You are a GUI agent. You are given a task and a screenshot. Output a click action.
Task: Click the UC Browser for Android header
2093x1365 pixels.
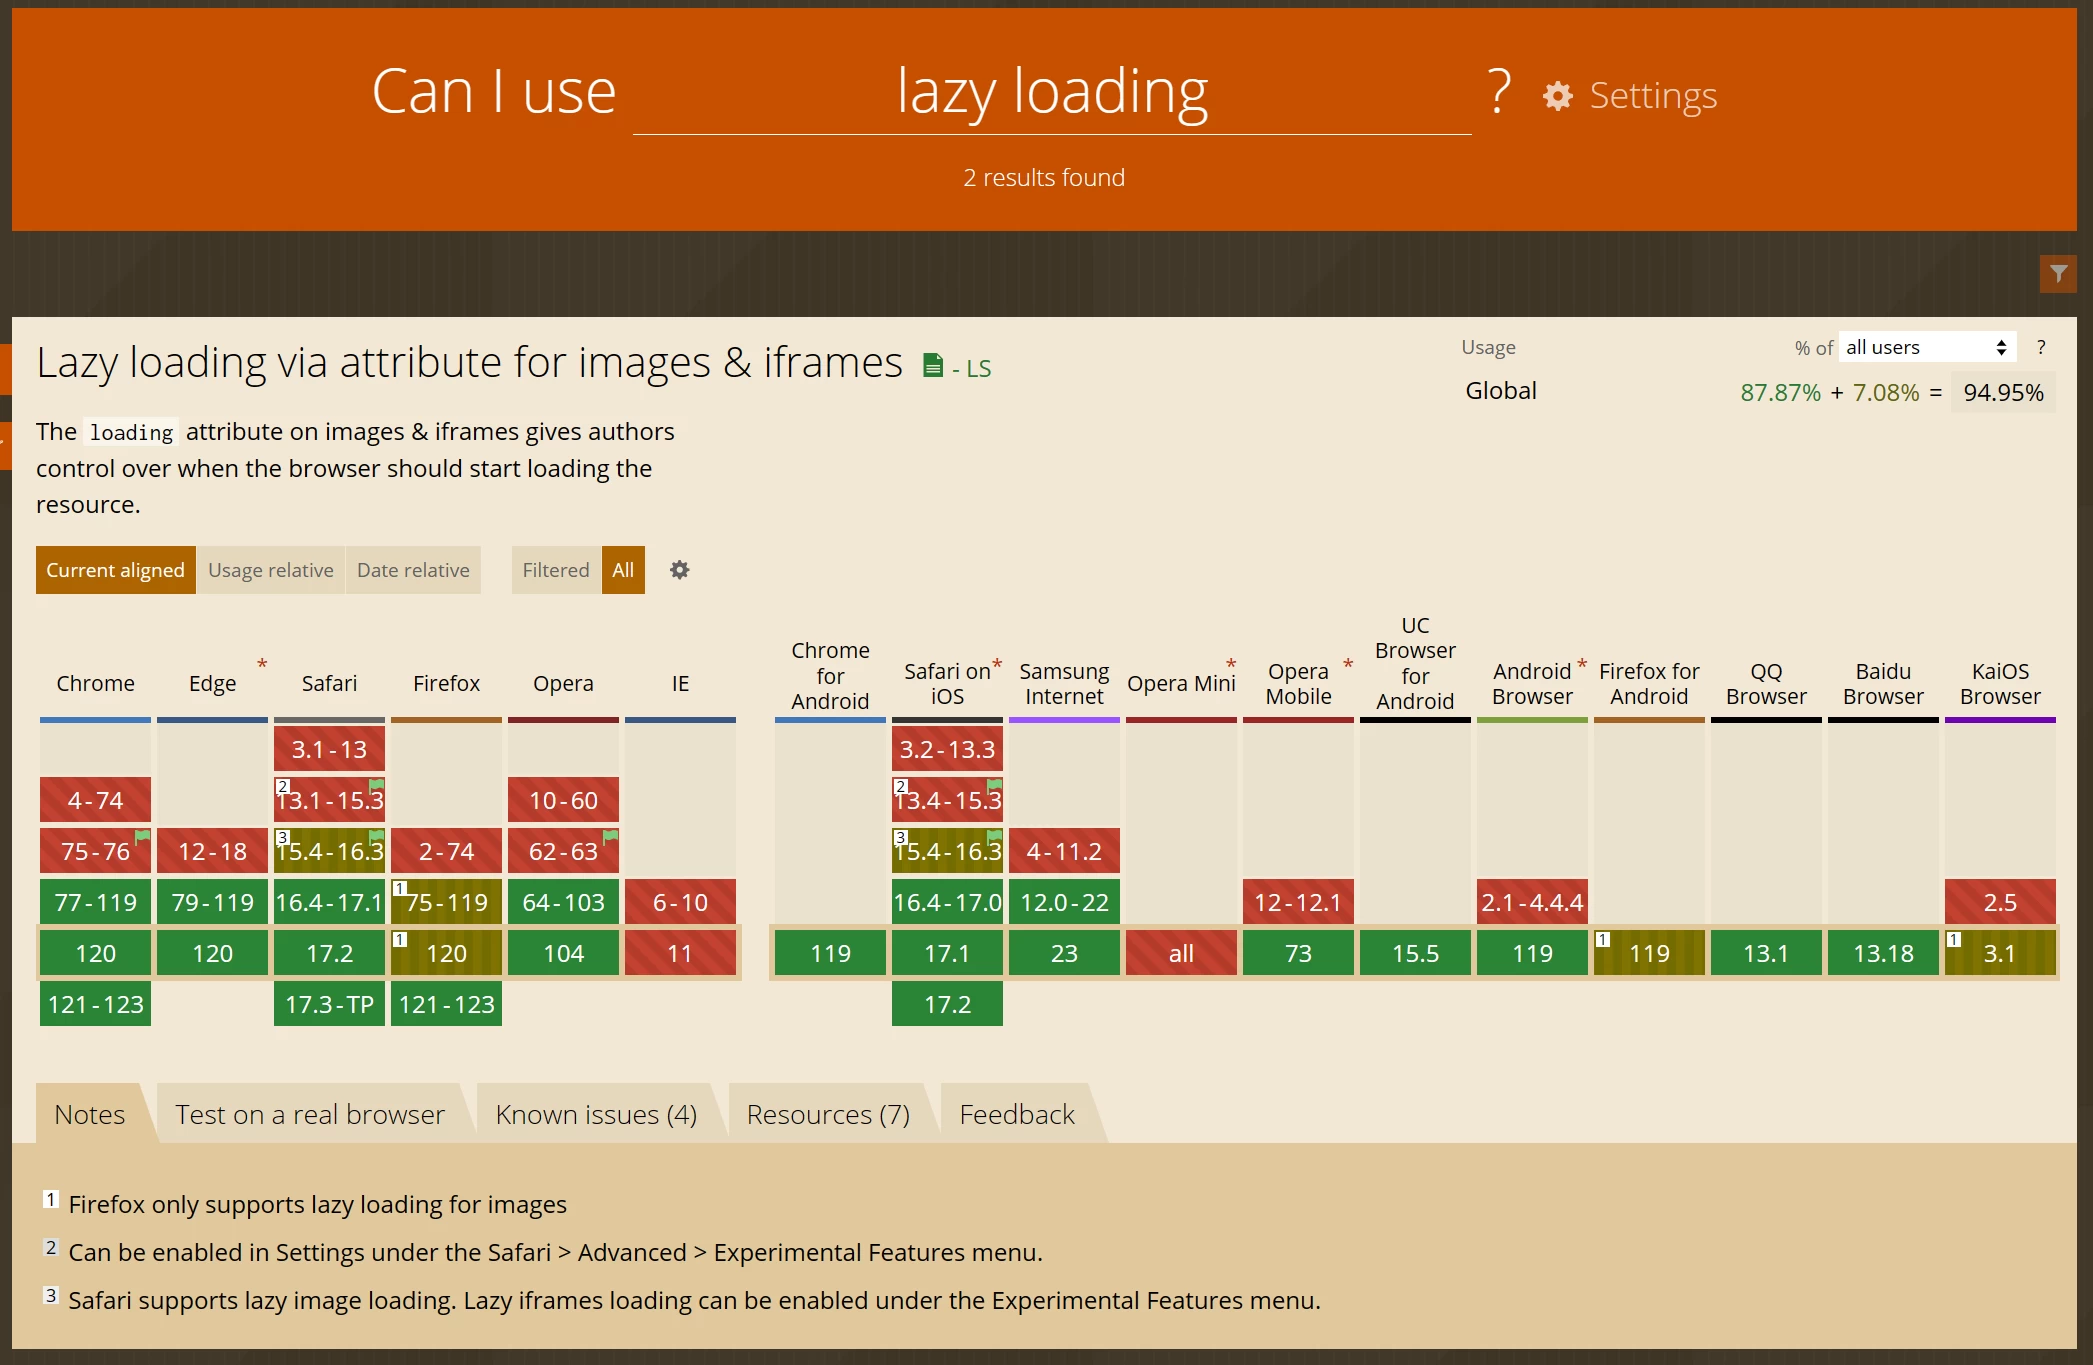(x=1415, y=663)
